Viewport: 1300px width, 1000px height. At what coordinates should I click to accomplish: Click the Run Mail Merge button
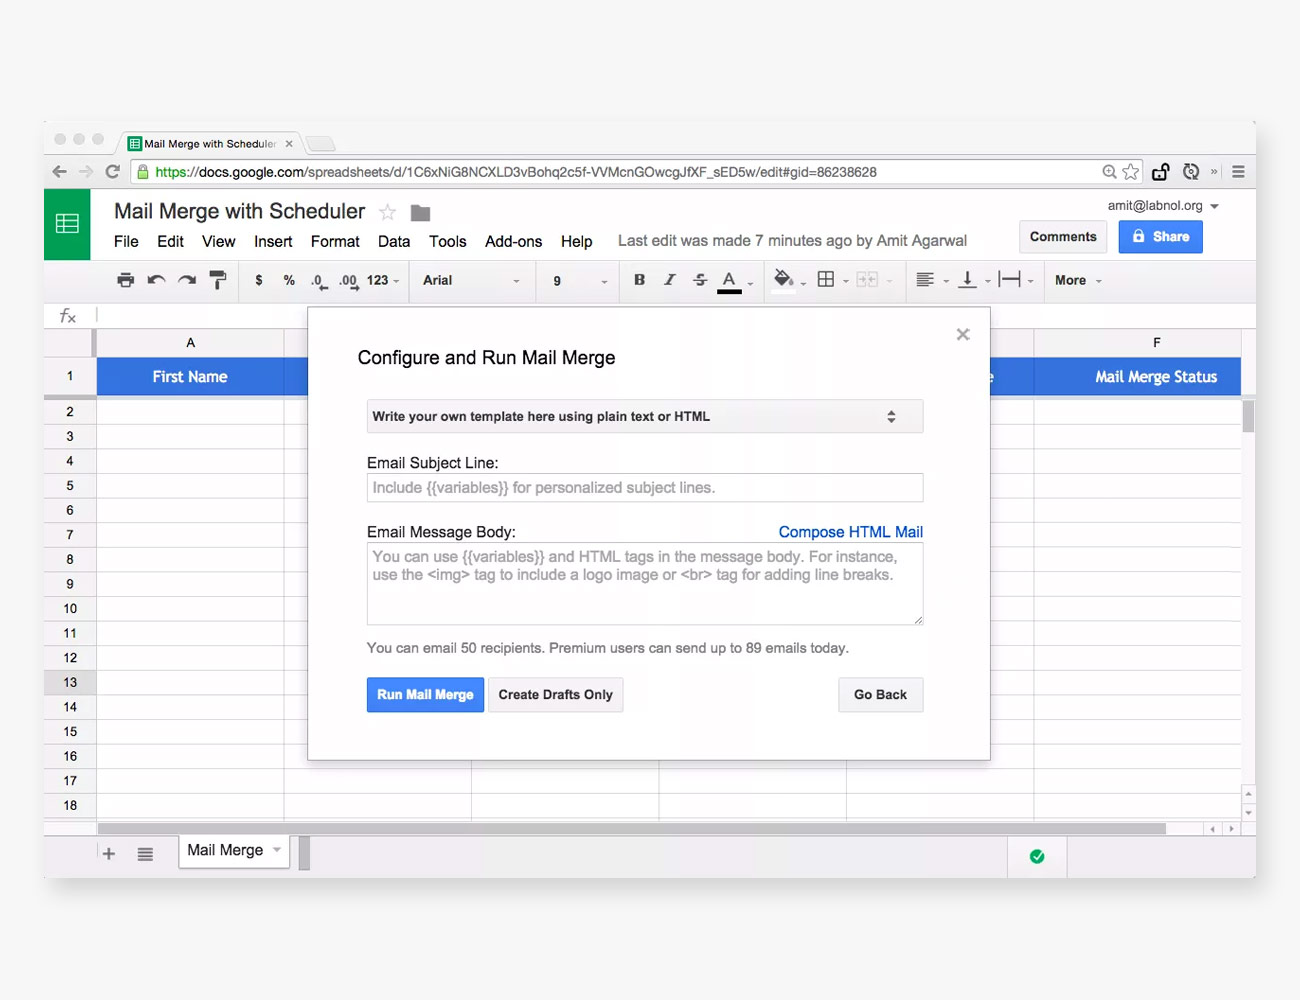[x=425, y=695]
